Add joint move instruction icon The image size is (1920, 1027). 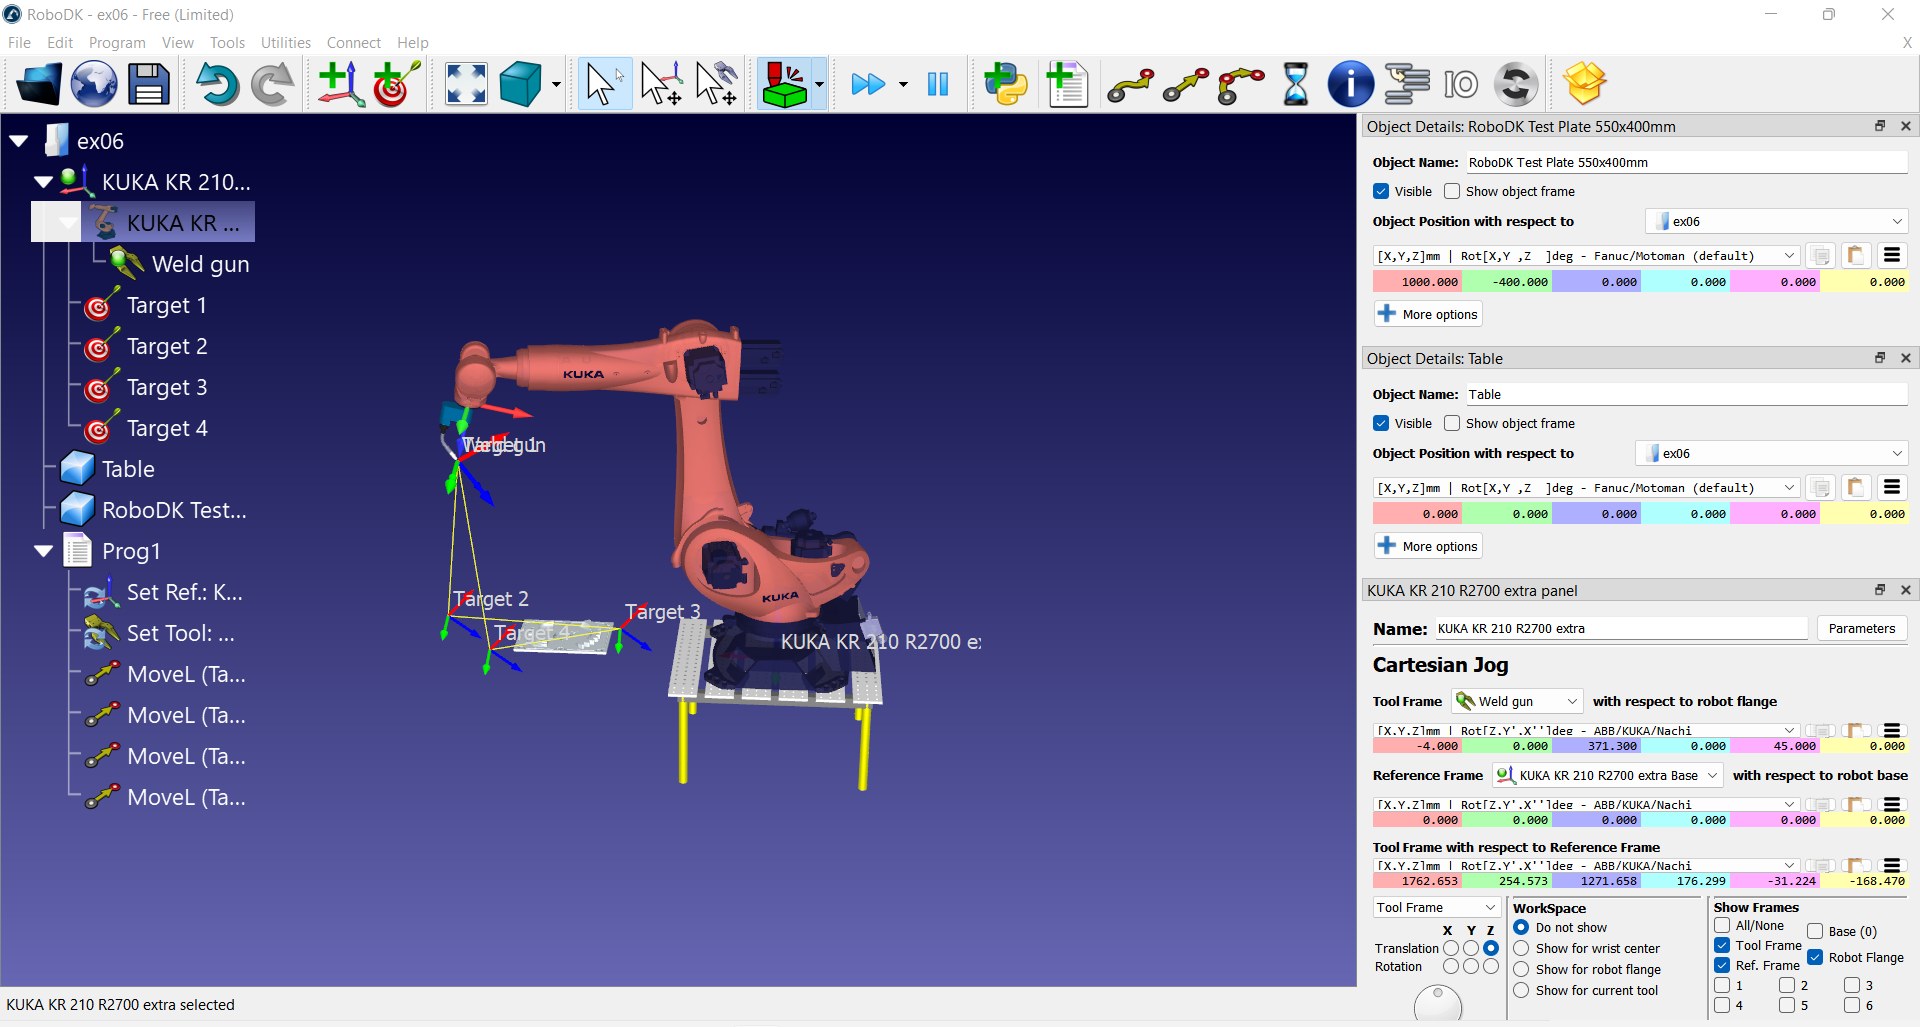(1130, 86)
